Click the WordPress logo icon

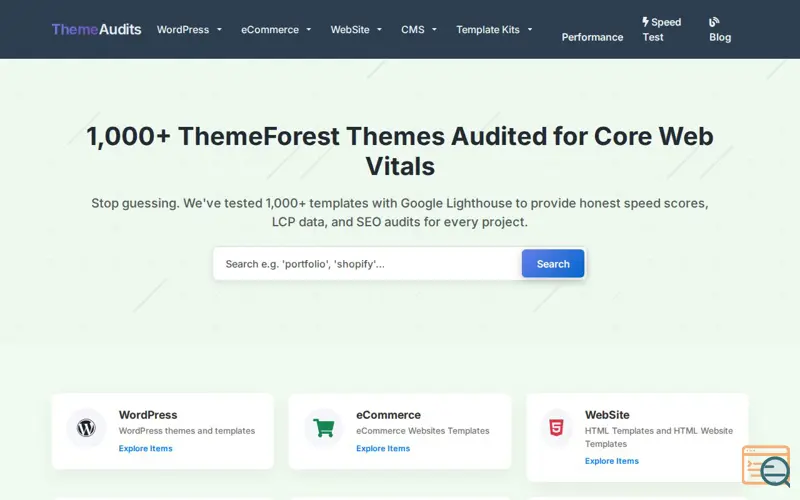[x=86, y=428]
